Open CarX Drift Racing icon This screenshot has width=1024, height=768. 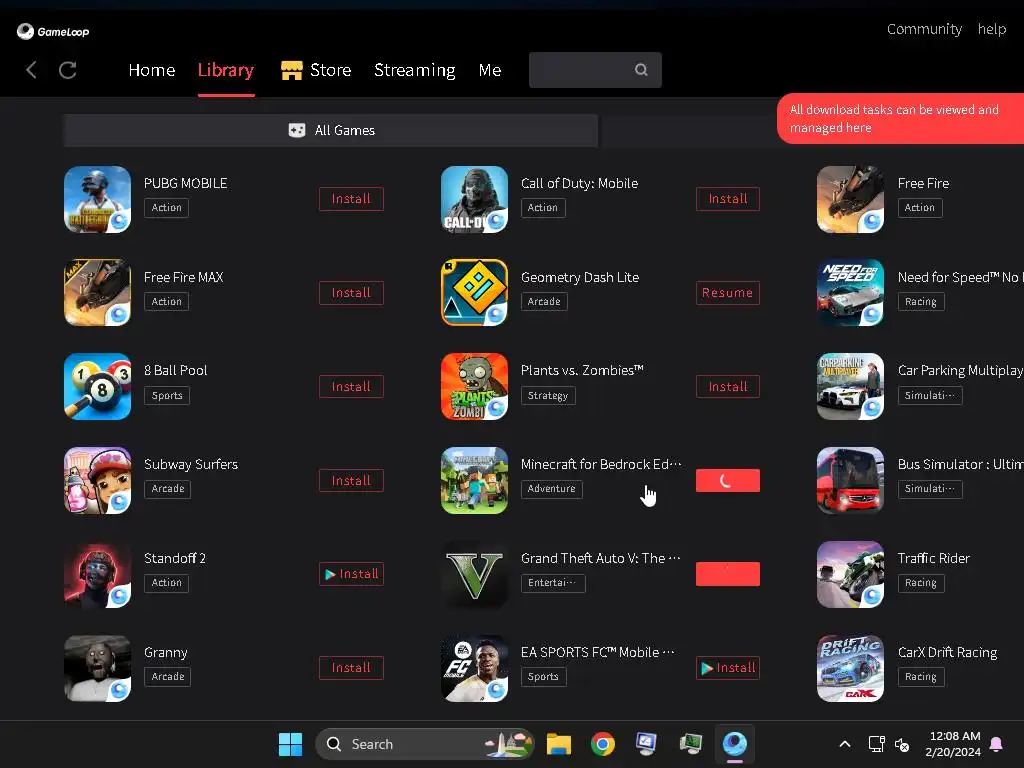tap(850, 668)
